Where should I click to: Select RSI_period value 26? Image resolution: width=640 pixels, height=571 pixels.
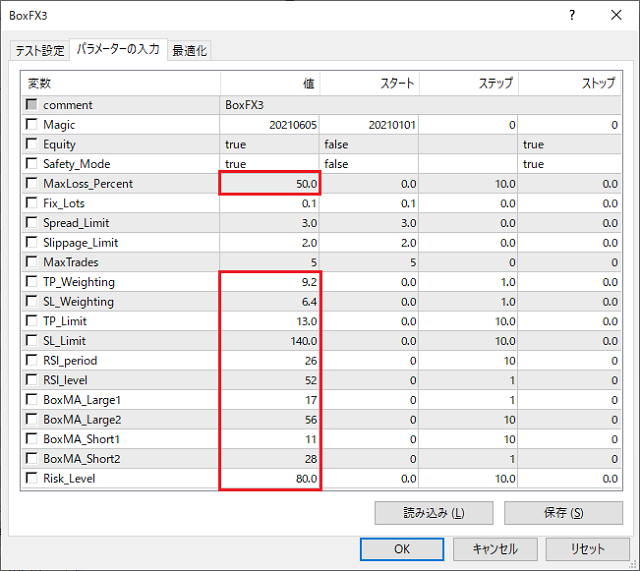[x=269, y=360]
